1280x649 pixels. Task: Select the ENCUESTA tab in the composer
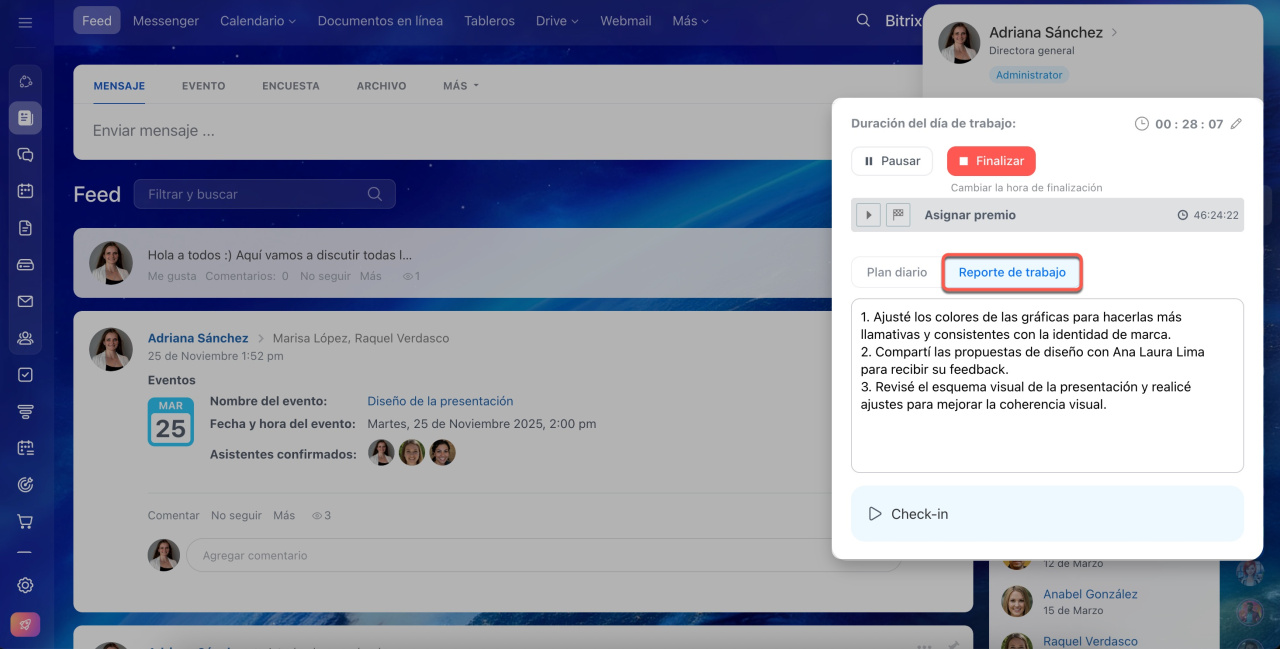coord(290,86)
